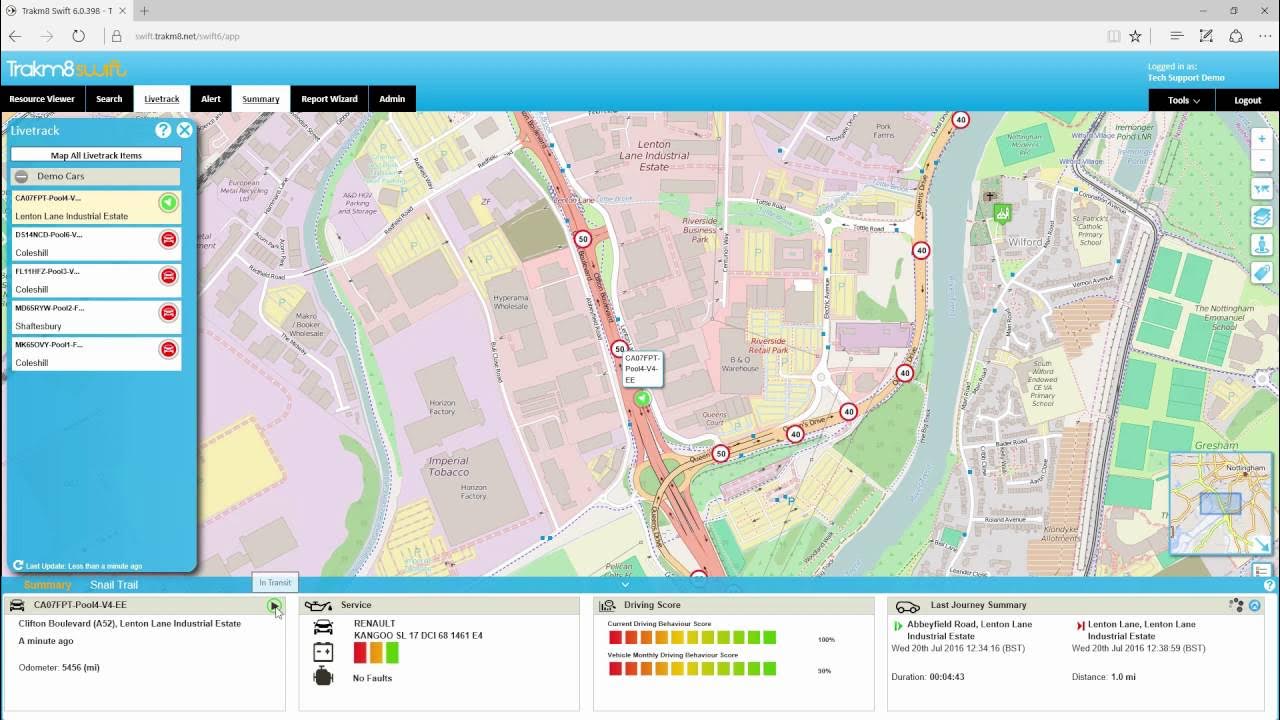This screenshot has height=720, width=1280.
Task: Open the Admin tab
Action: click(392, 99)
